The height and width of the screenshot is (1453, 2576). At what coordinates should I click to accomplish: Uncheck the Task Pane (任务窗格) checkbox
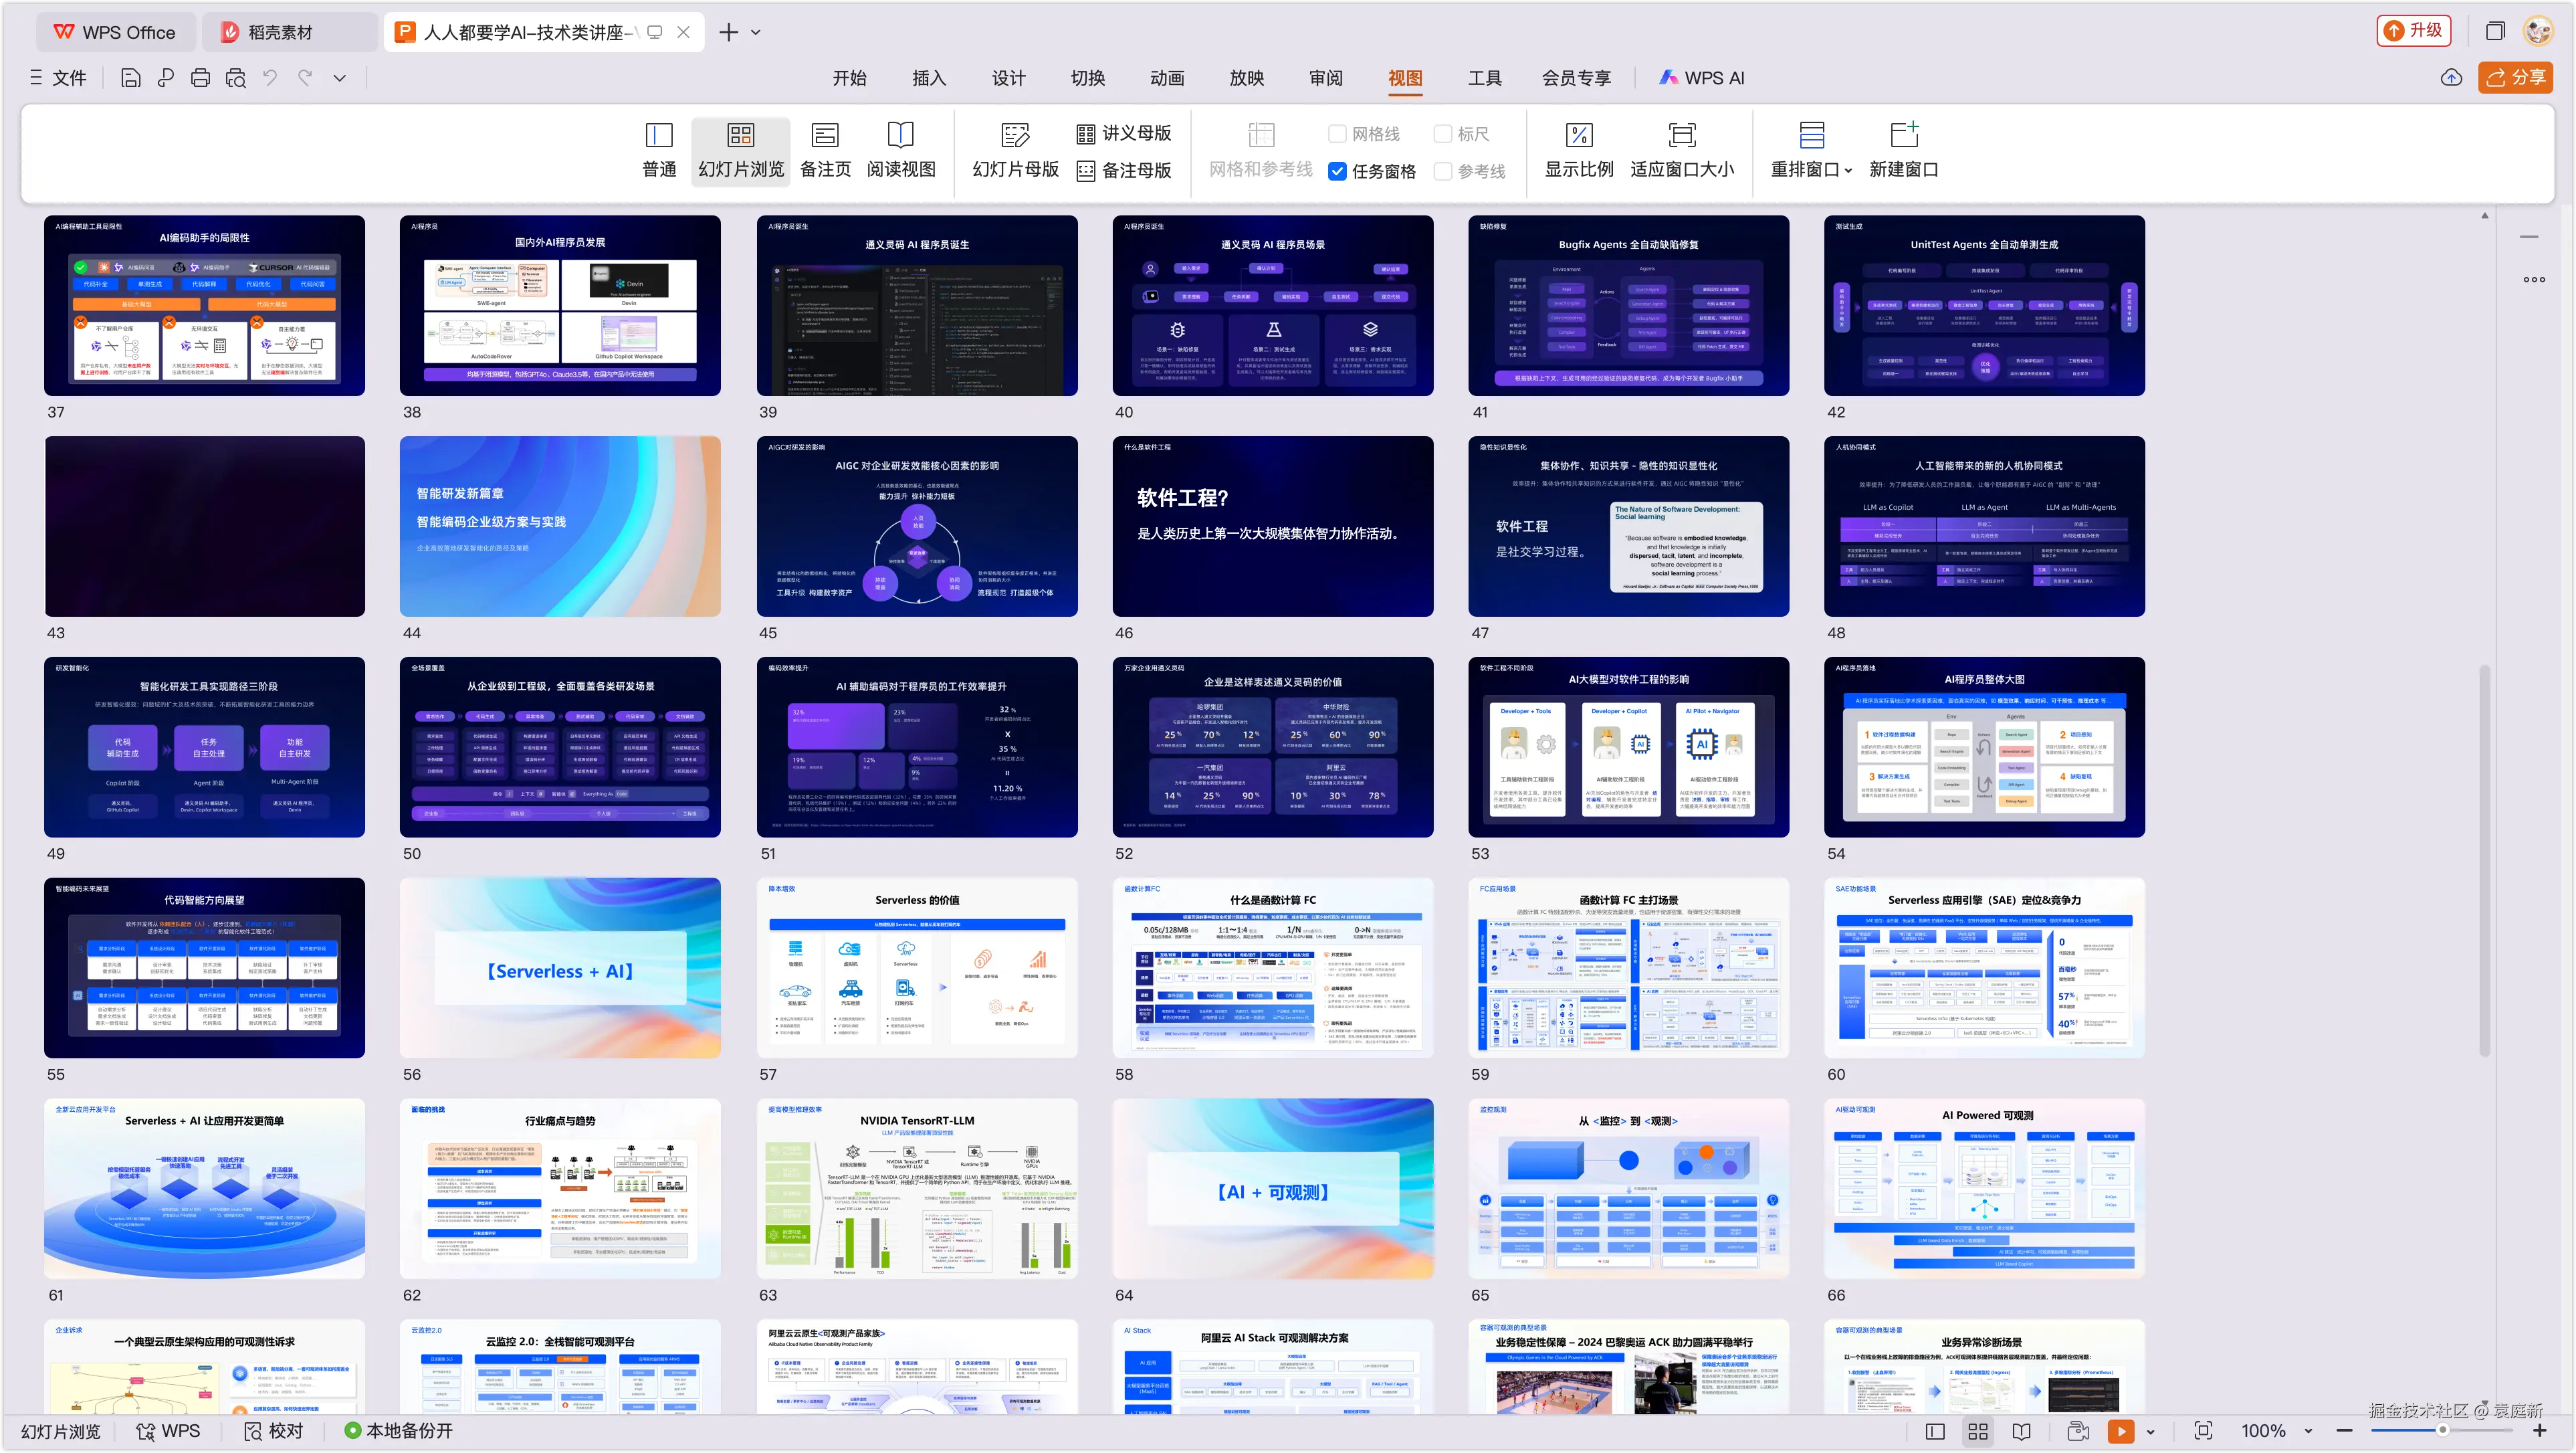(x=1337, y=171)
